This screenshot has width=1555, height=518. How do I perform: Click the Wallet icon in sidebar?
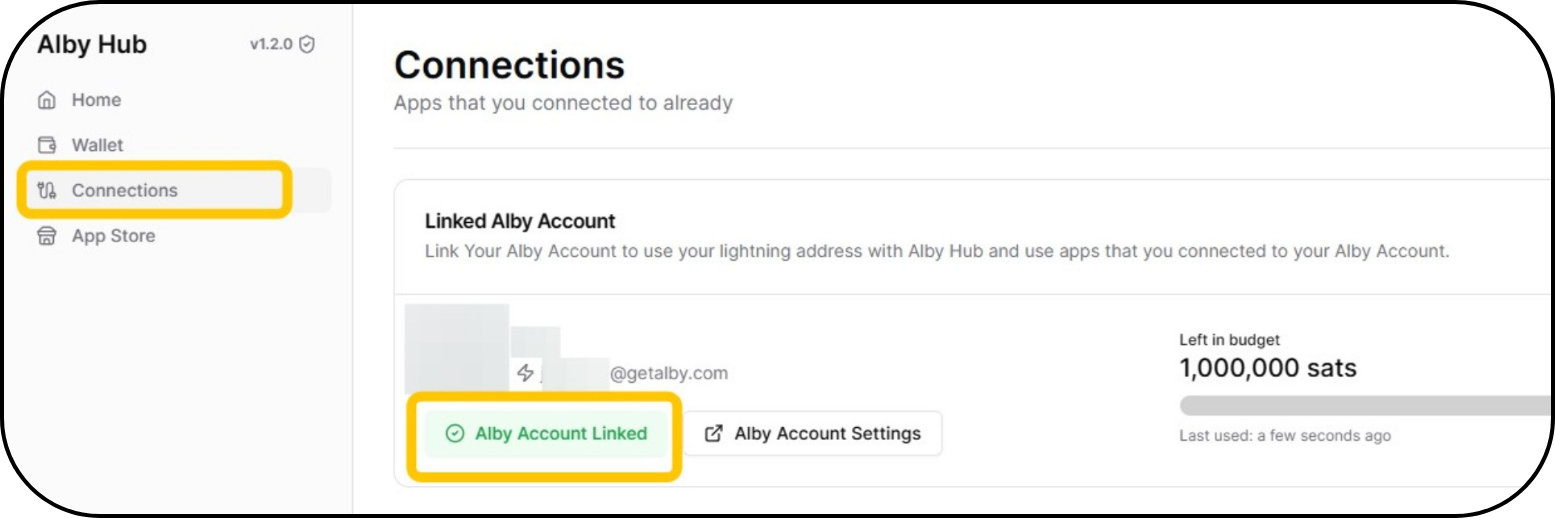point(46,145)
